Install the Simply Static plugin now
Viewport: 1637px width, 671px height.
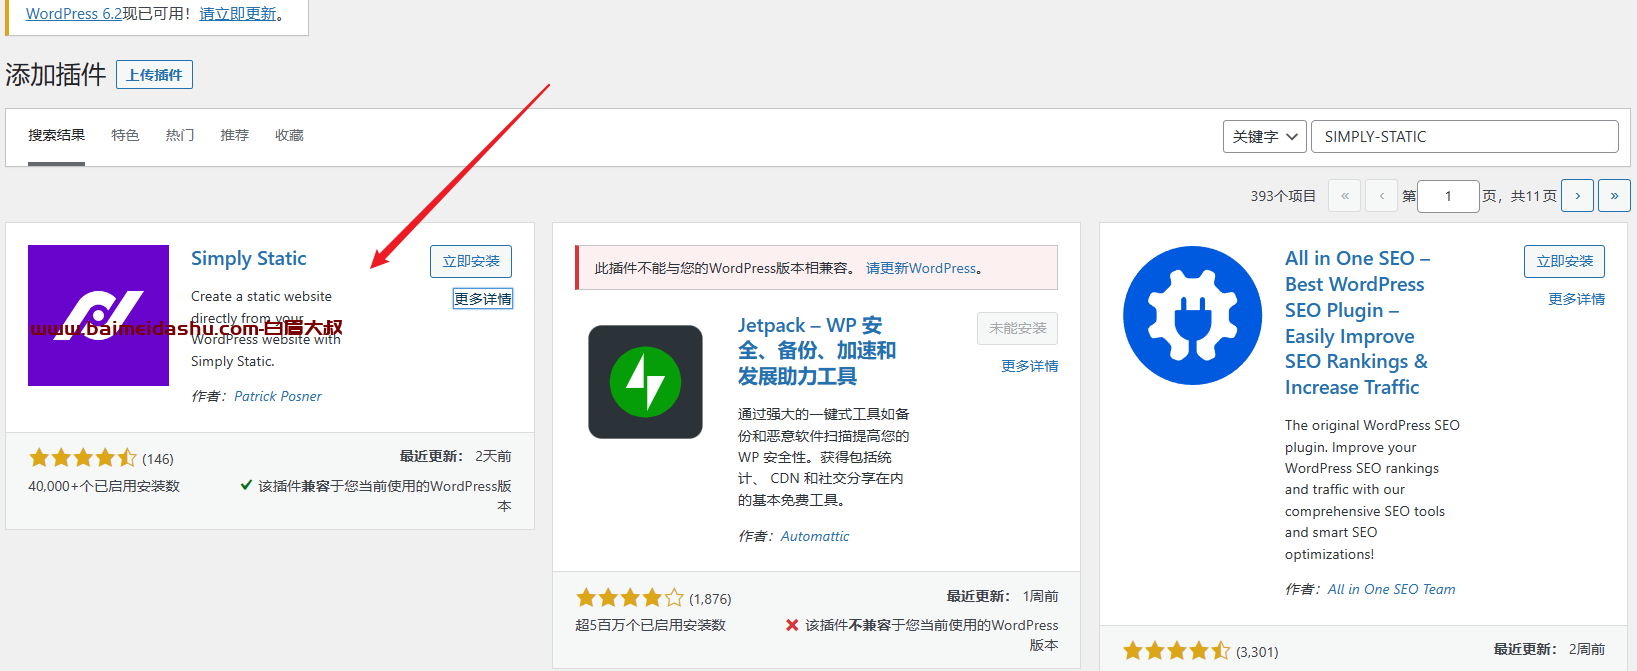click(471, 261)
